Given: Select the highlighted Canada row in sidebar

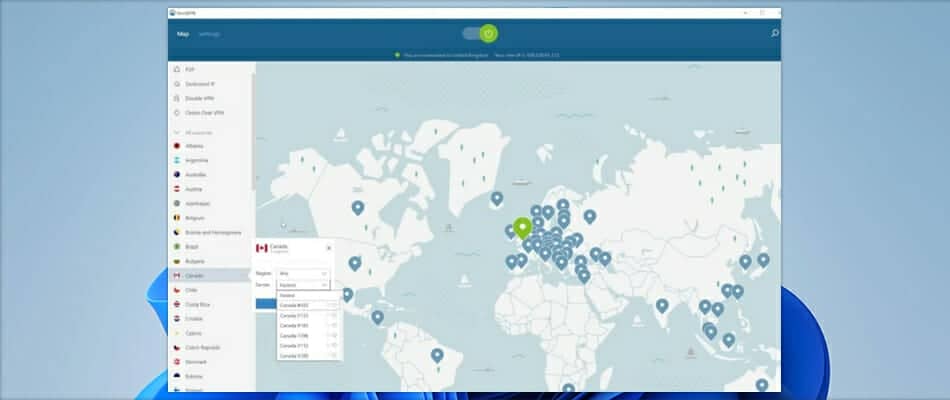Looking at the screenshot, I should tap(211, 276).
